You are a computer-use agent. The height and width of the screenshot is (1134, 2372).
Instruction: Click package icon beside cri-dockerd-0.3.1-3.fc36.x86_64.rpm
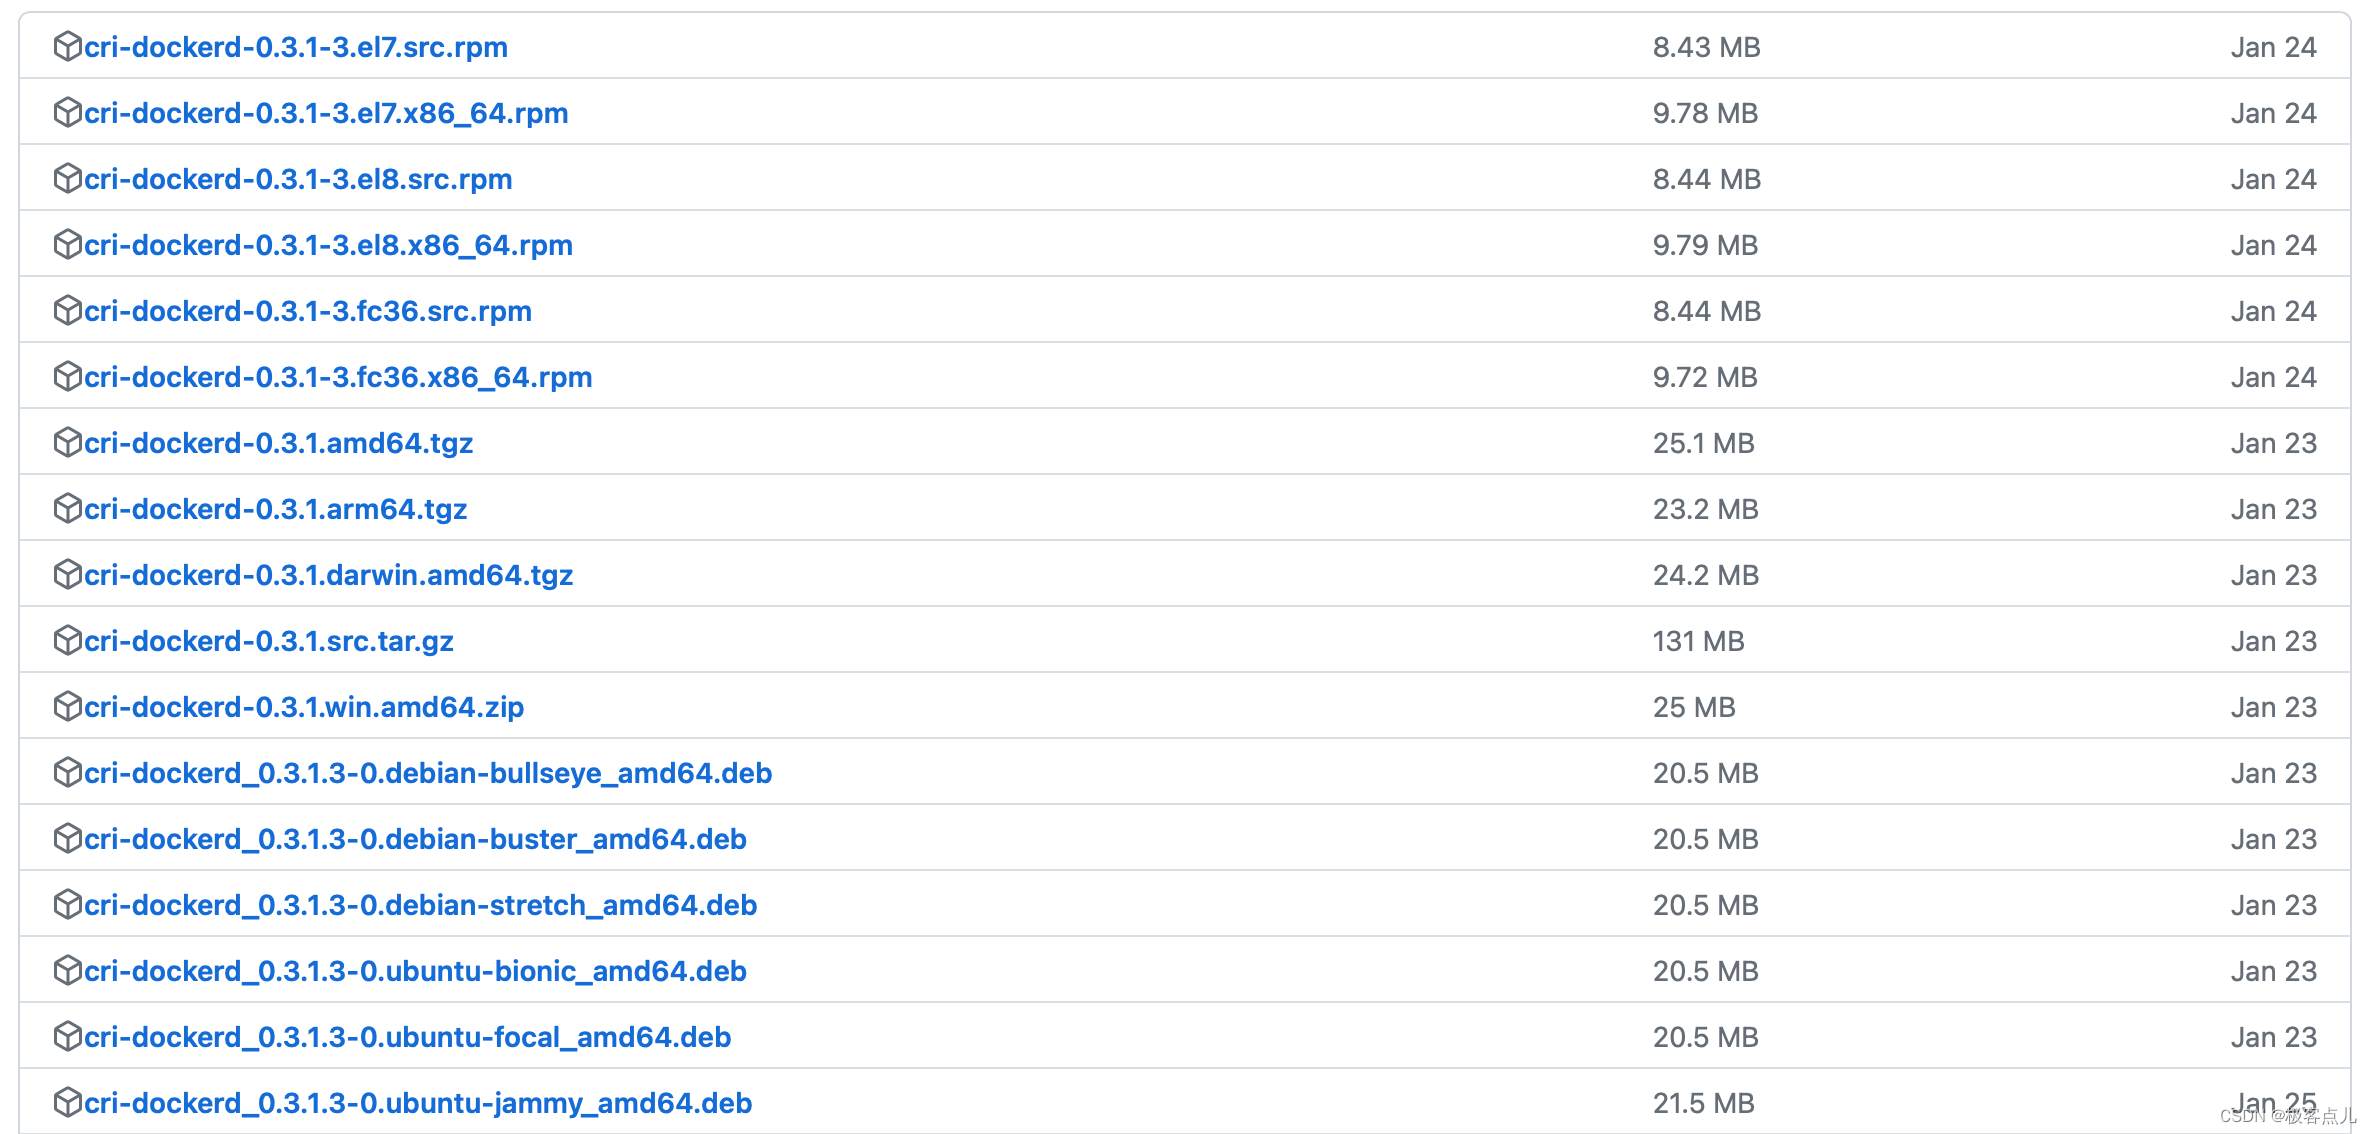(x=67, y=376)
